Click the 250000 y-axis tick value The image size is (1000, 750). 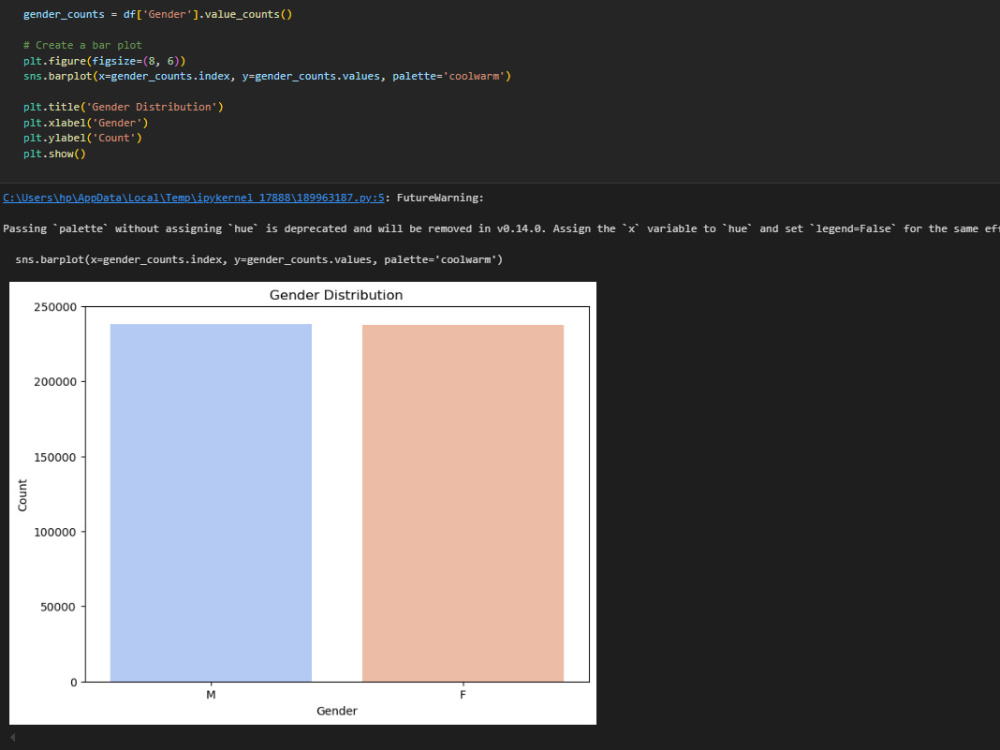55,307
